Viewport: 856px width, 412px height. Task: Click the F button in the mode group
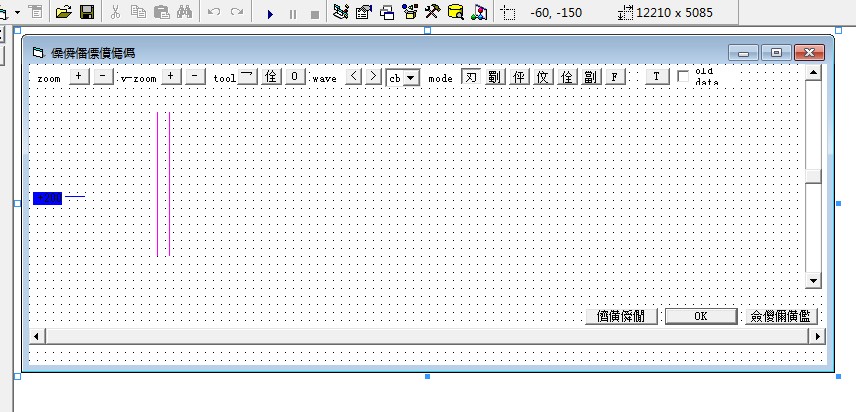(615, 77)
